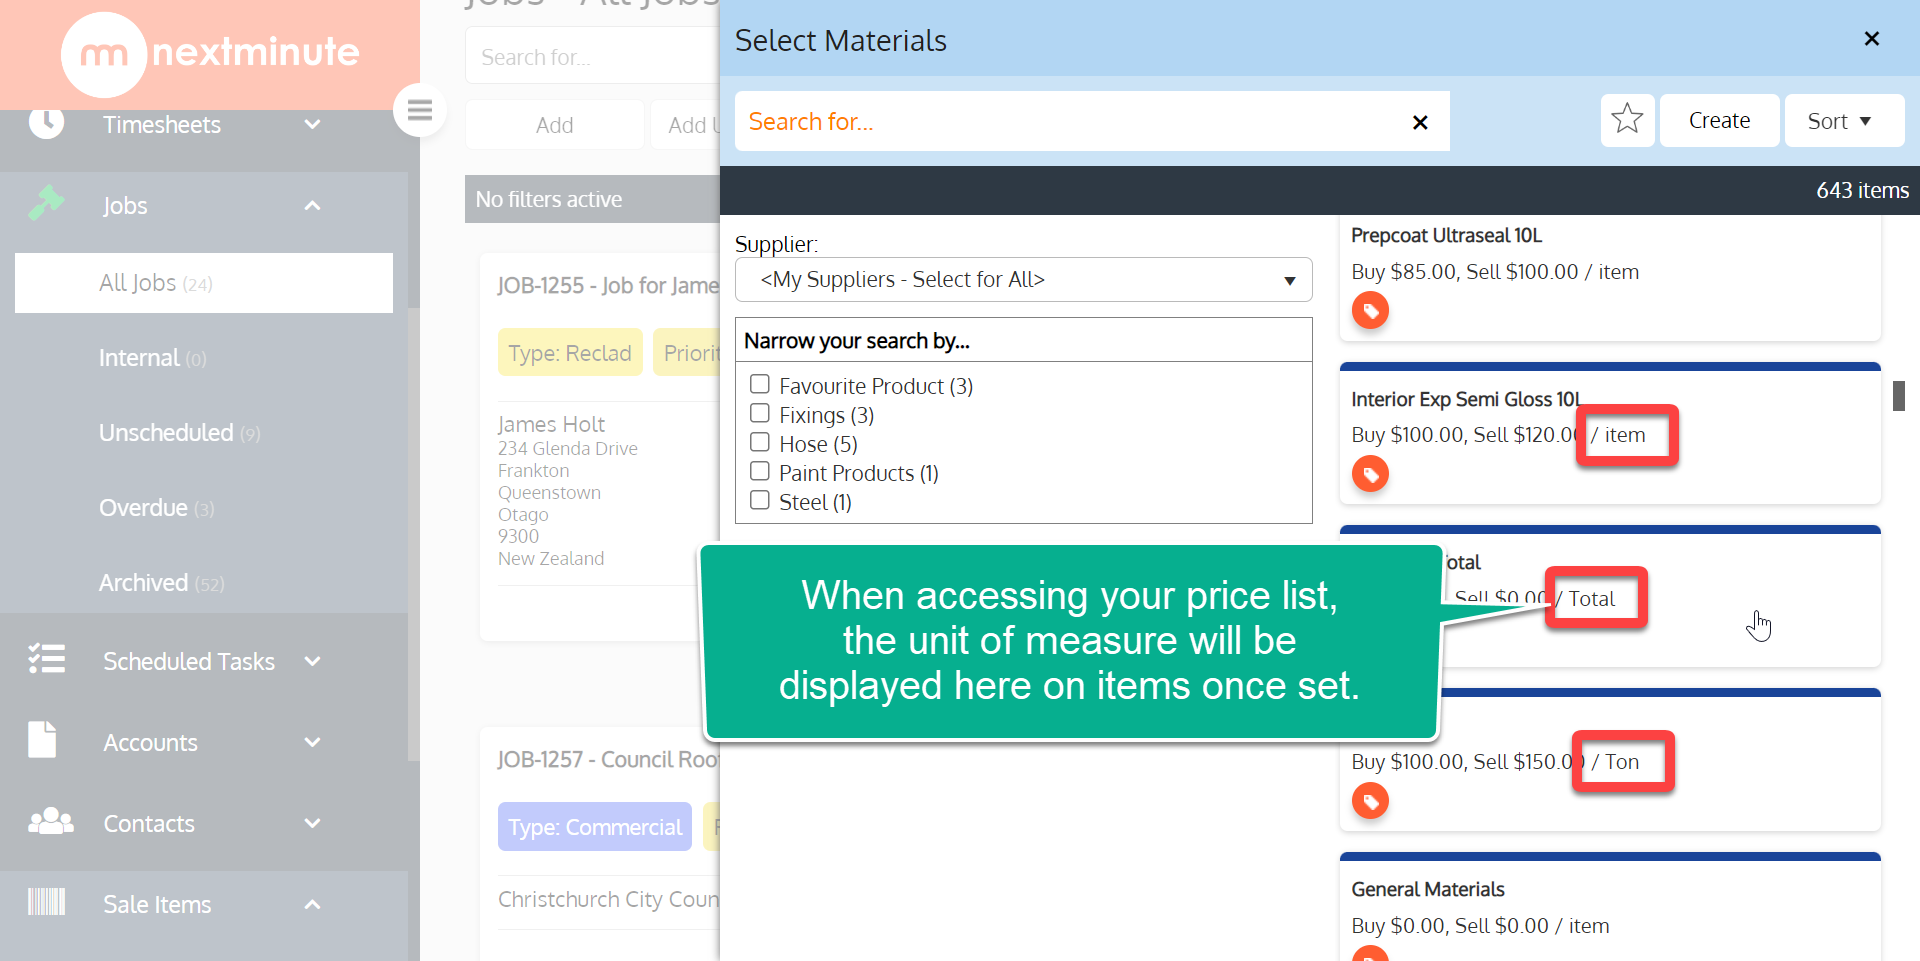Click the Type: Reclad tag
The width and height of the screenshot is (1920, 961).
tap(570, 353)
